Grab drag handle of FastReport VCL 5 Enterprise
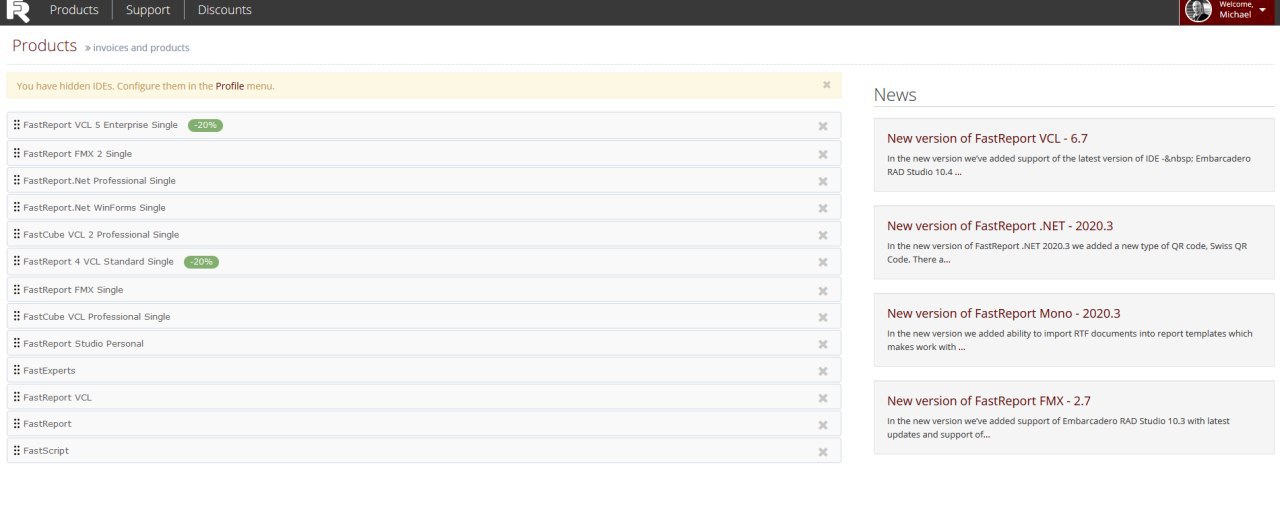This screenshot has width=1280, height=517. (17, 125)
